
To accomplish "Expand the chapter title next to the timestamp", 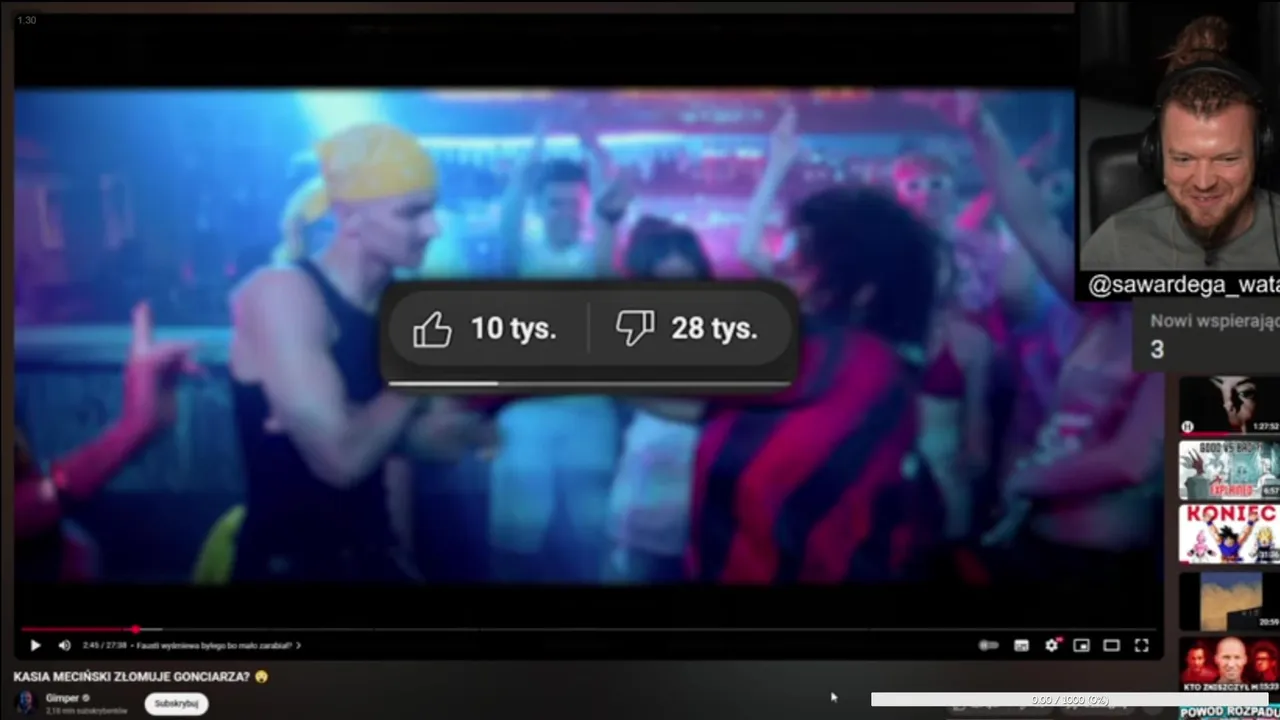I will (x=219, y=646).
